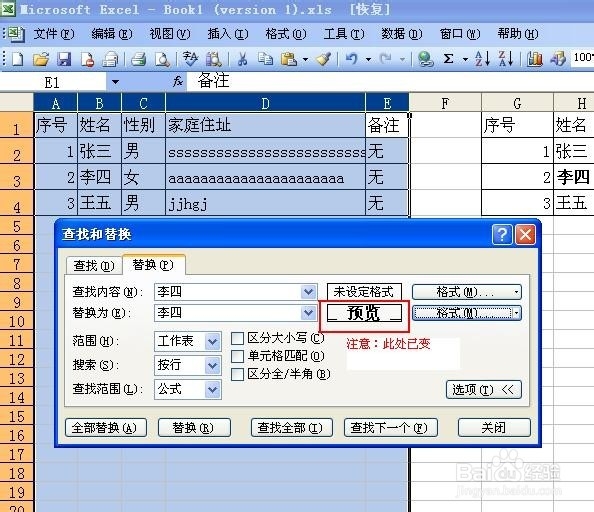Open the 格式(O) menu
This screenshot has height=512, width=594.
[286, 34]
